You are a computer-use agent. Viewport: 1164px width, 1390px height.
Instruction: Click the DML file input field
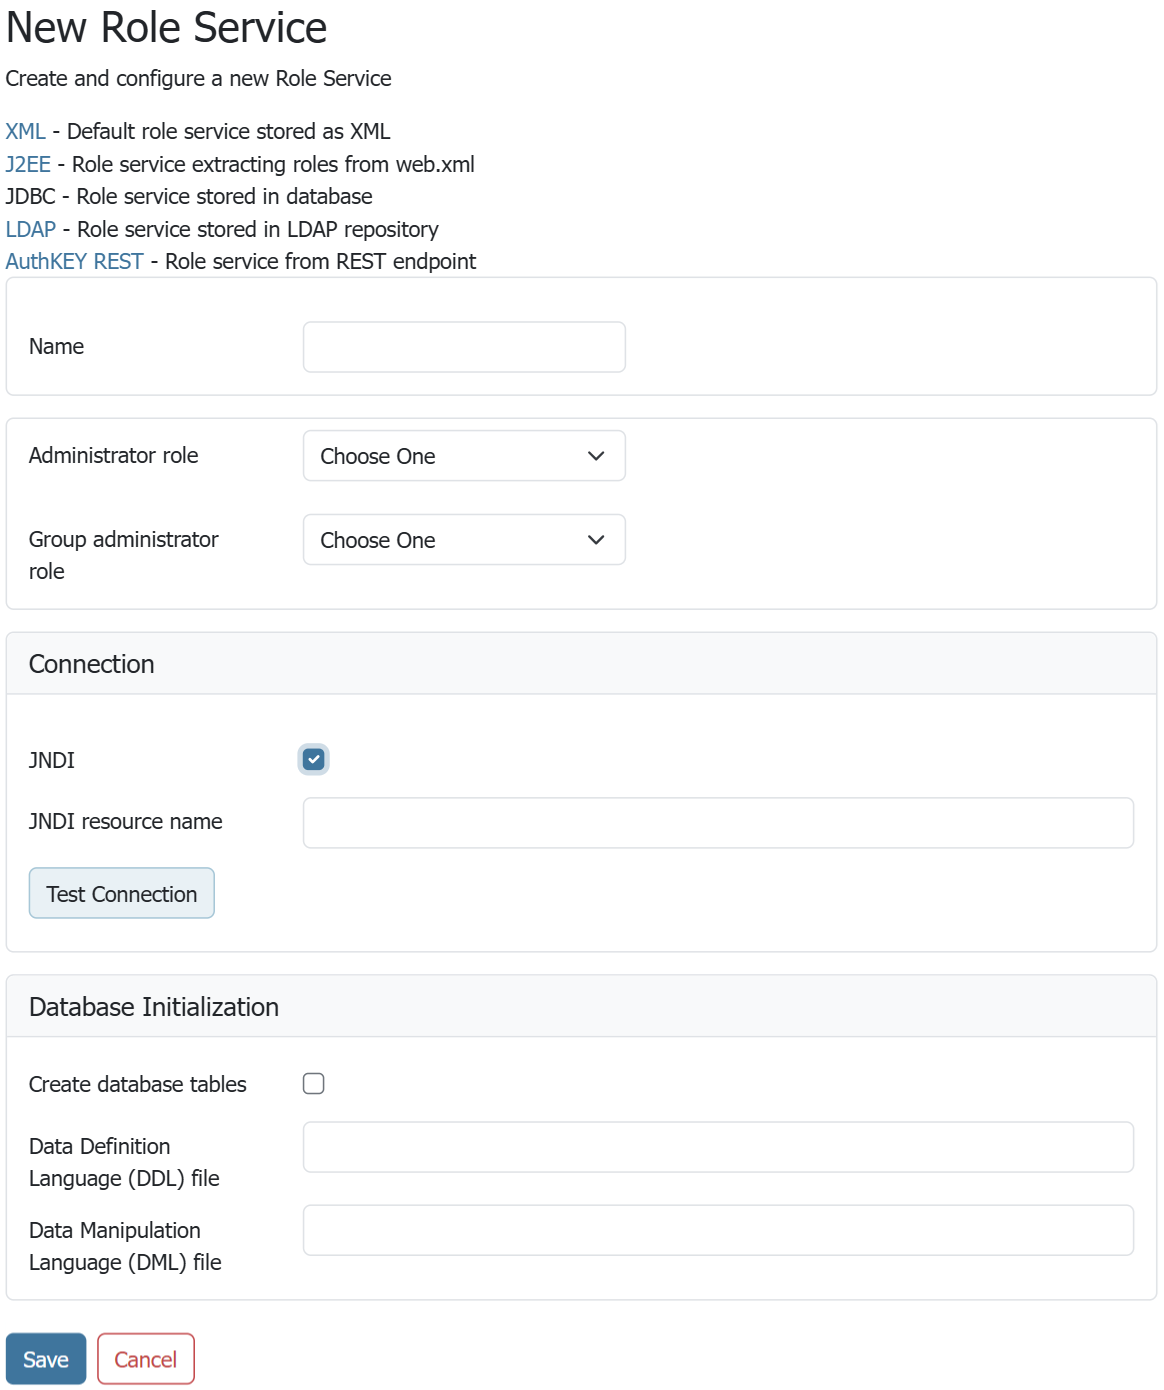pyautogui.click(x=718, y=1230)
